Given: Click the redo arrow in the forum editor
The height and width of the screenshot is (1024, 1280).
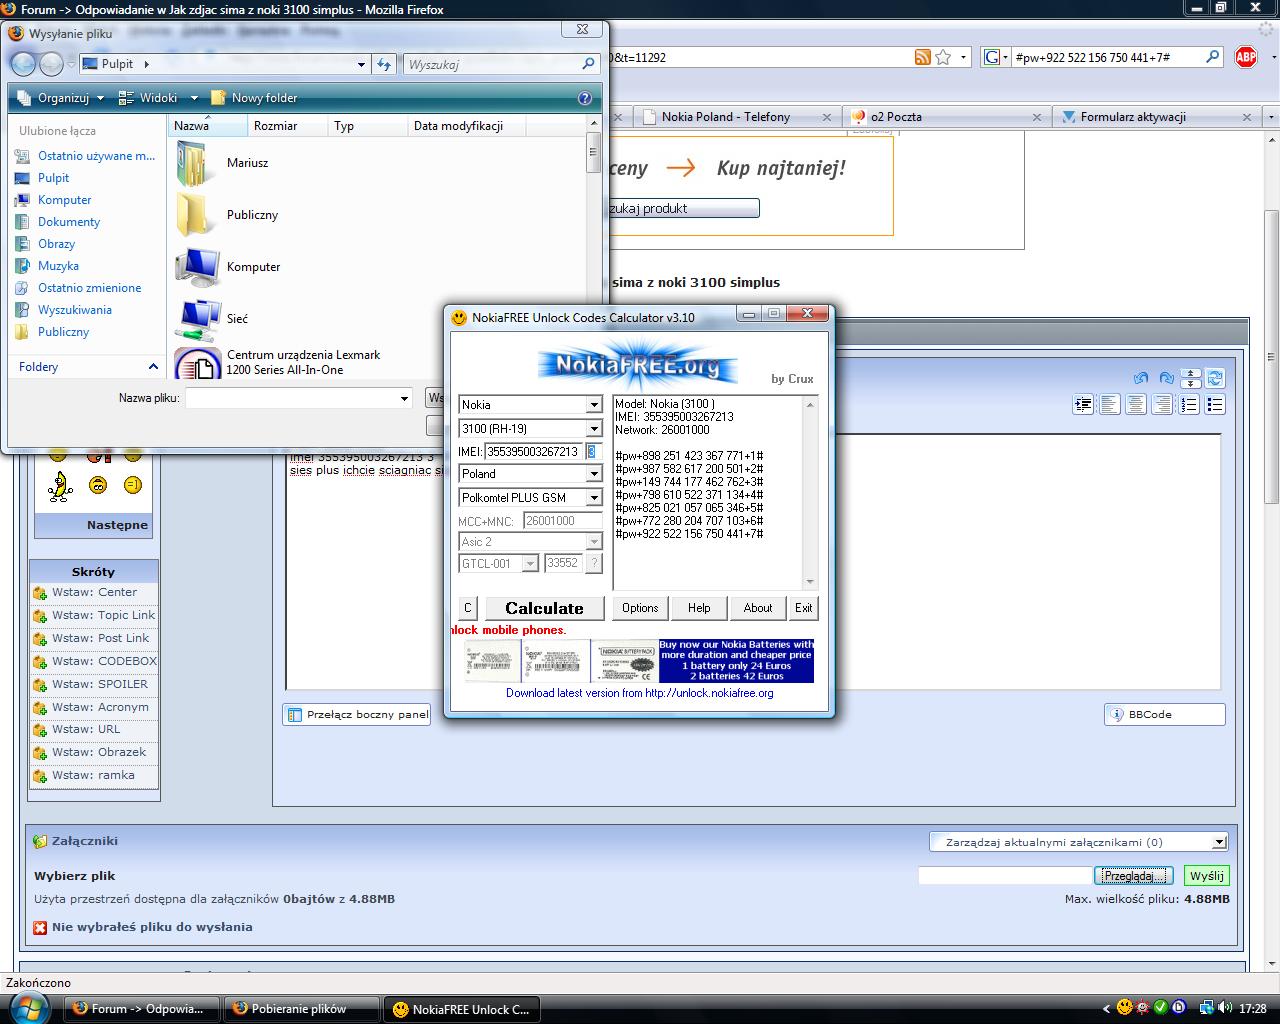Looking at the screenshot, I should click(x=1166, y=378).
